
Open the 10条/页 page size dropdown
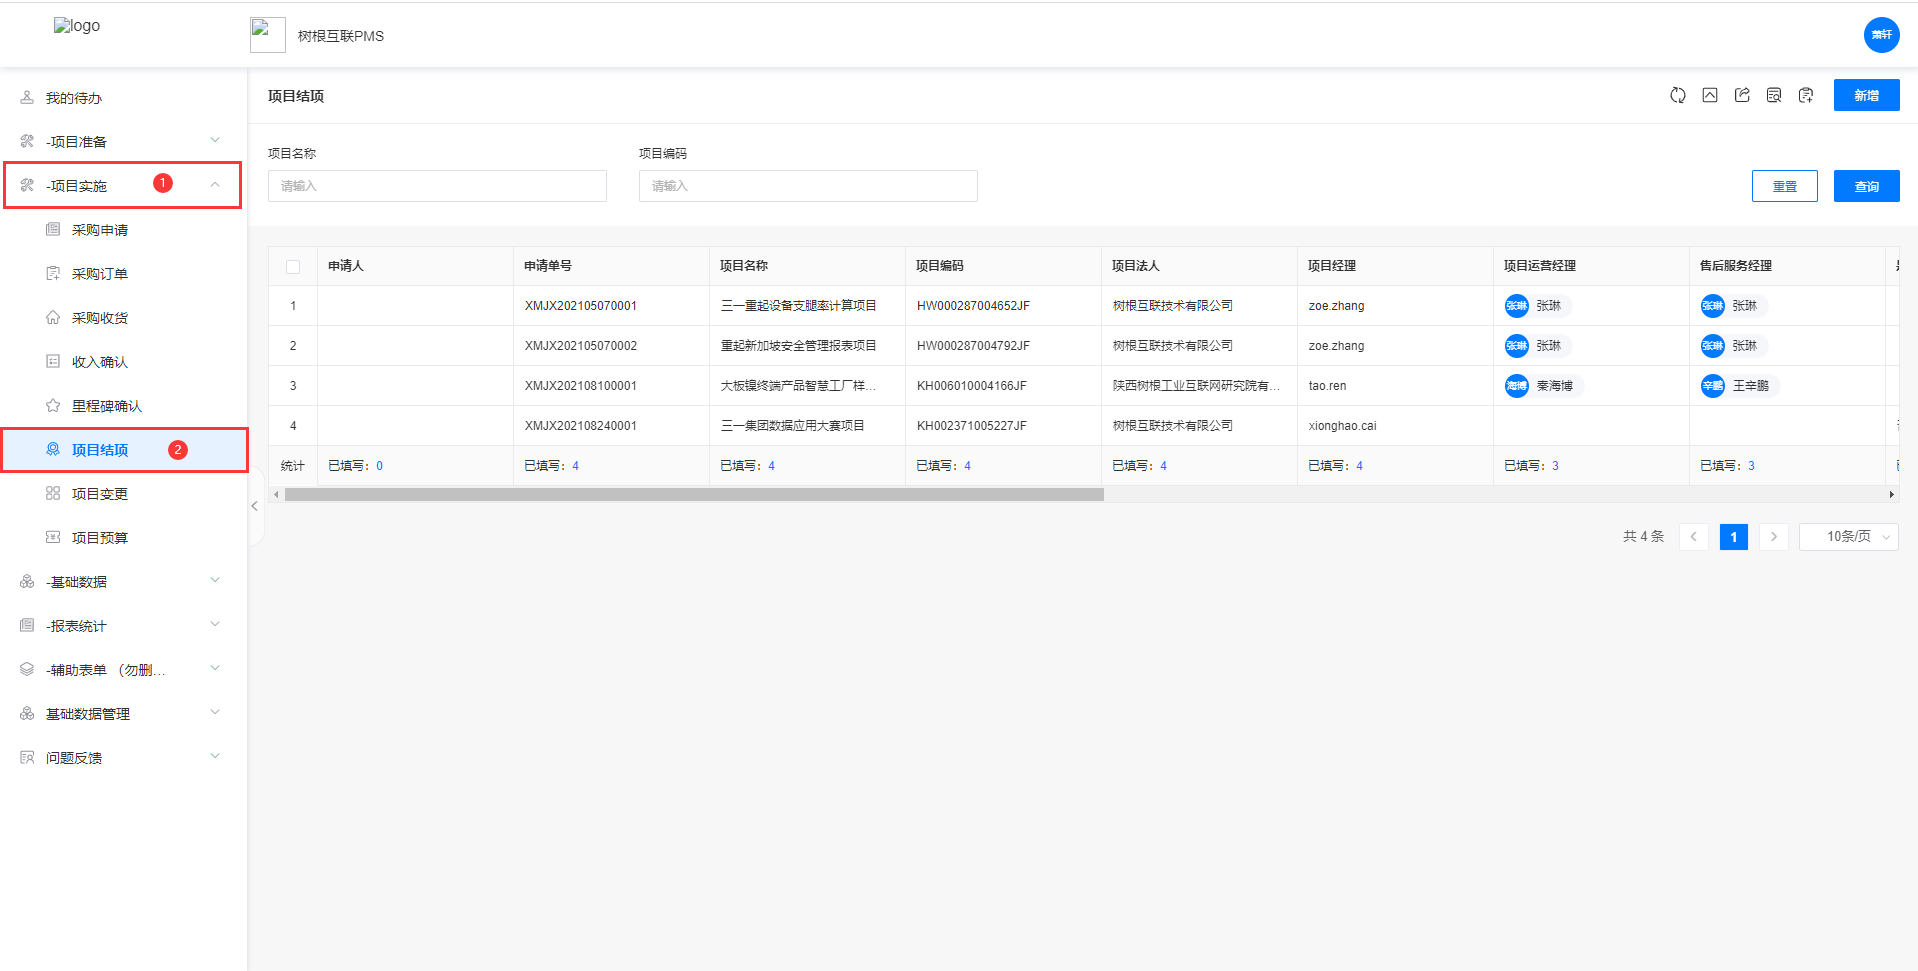point(1848,537)
